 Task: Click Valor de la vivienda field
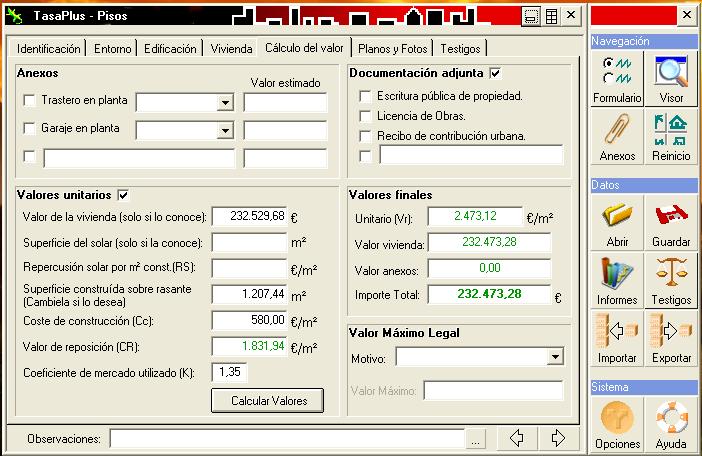pos(249,217)
